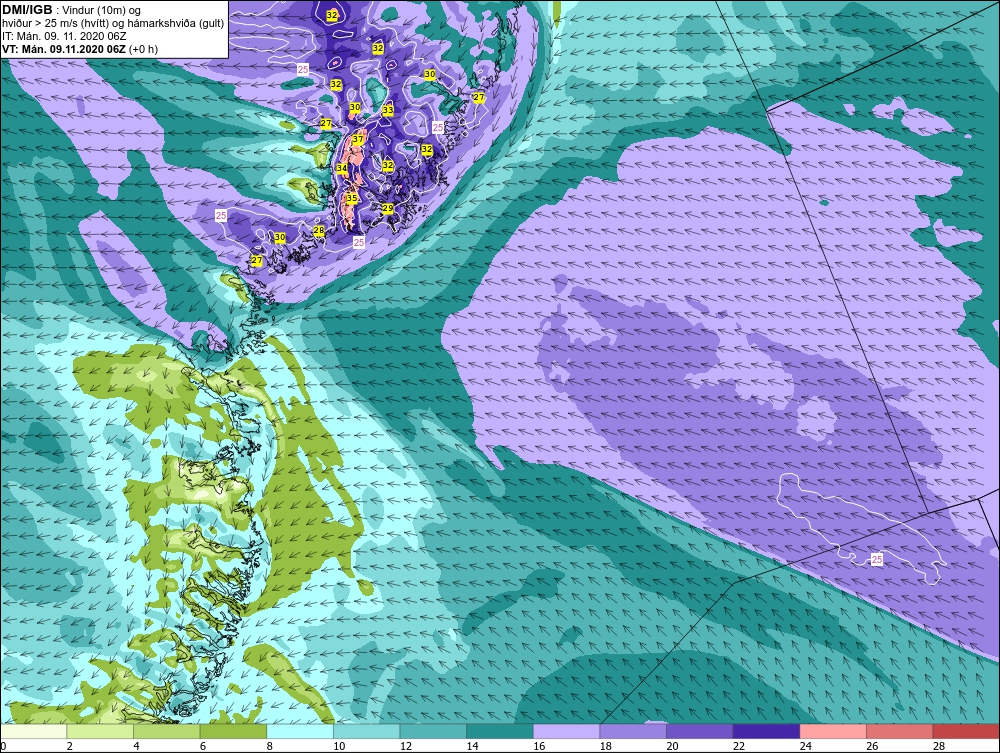Click the 0–2 m/s pale yellow legend swatch

point(33,731)
